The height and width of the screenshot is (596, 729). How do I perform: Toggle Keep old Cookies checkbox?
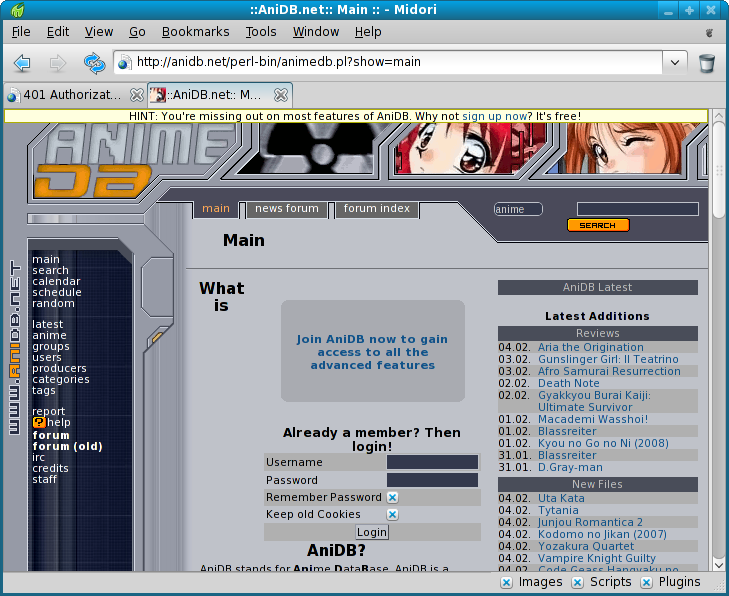[392, 515]
